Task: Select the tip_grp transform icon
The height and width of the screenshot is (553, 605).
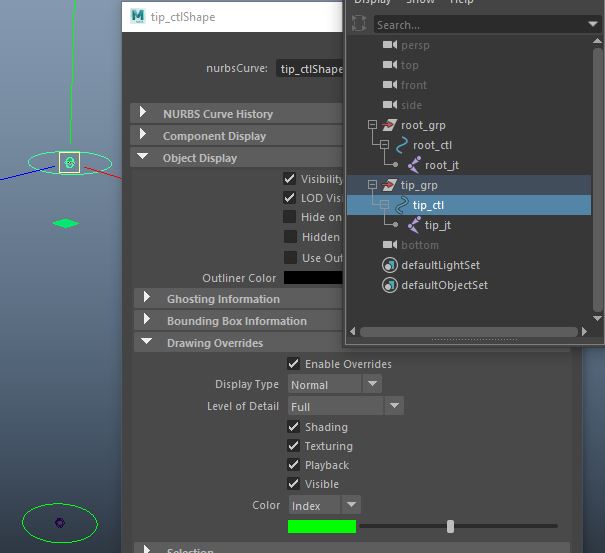Action: point(390,185)
